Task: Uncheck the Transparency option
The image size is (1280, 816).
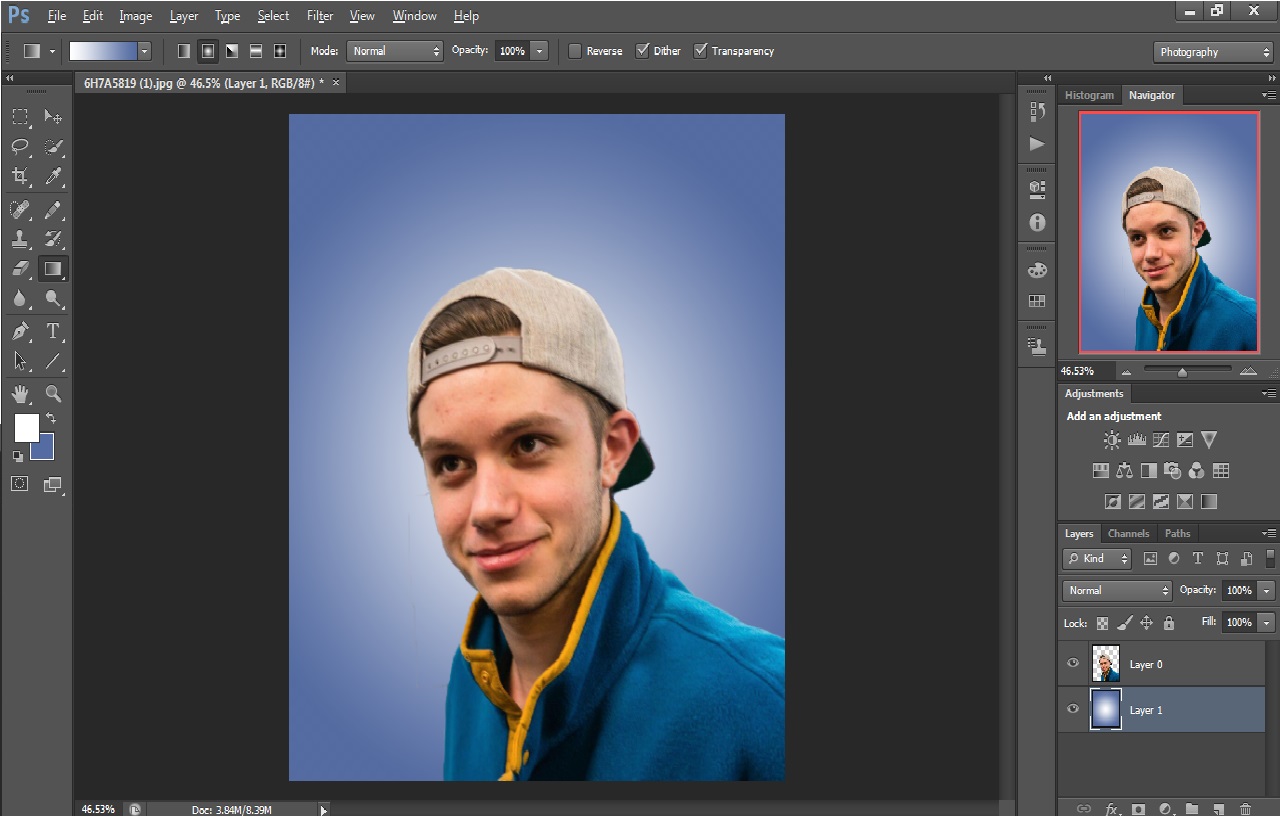Action: [x=701, y=51]
